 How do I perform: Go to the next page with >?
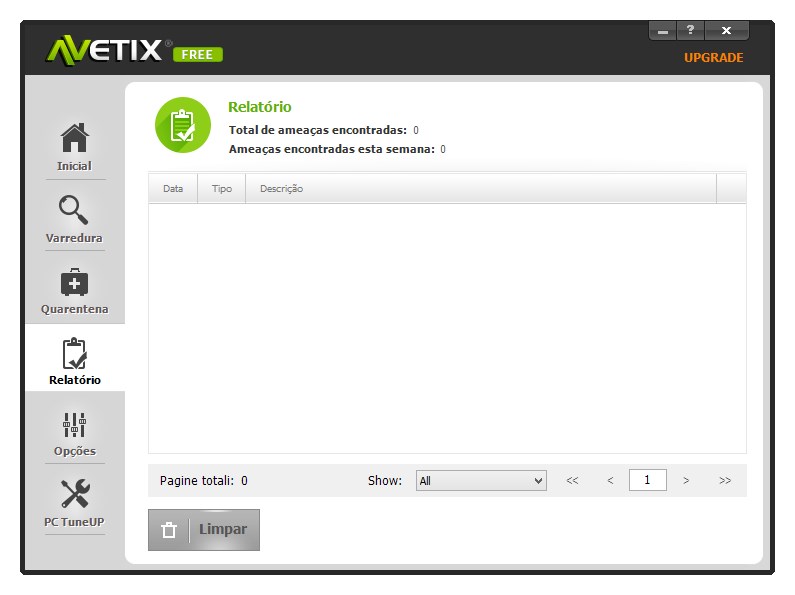tap(686, 480)
